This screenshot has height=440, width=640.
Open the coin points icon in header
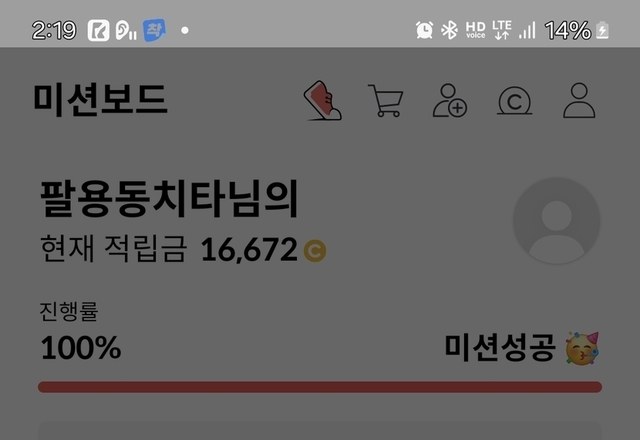pos(515,101)
